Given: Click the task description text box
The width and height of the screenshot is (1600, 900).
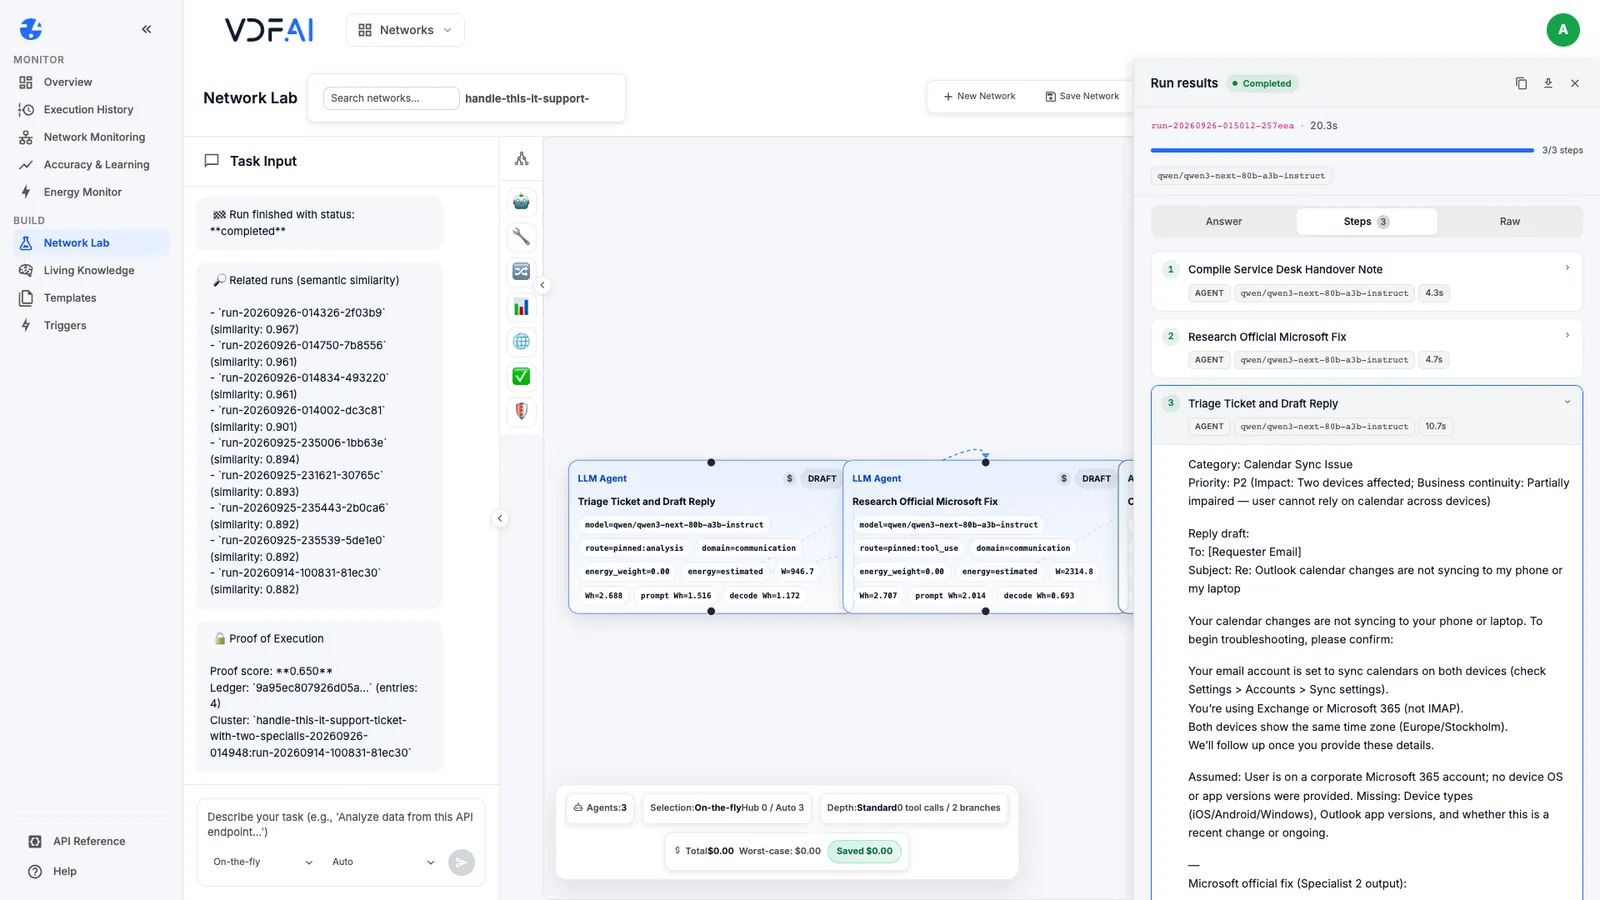Looking at the screenshot, I should tap(341, 824).
